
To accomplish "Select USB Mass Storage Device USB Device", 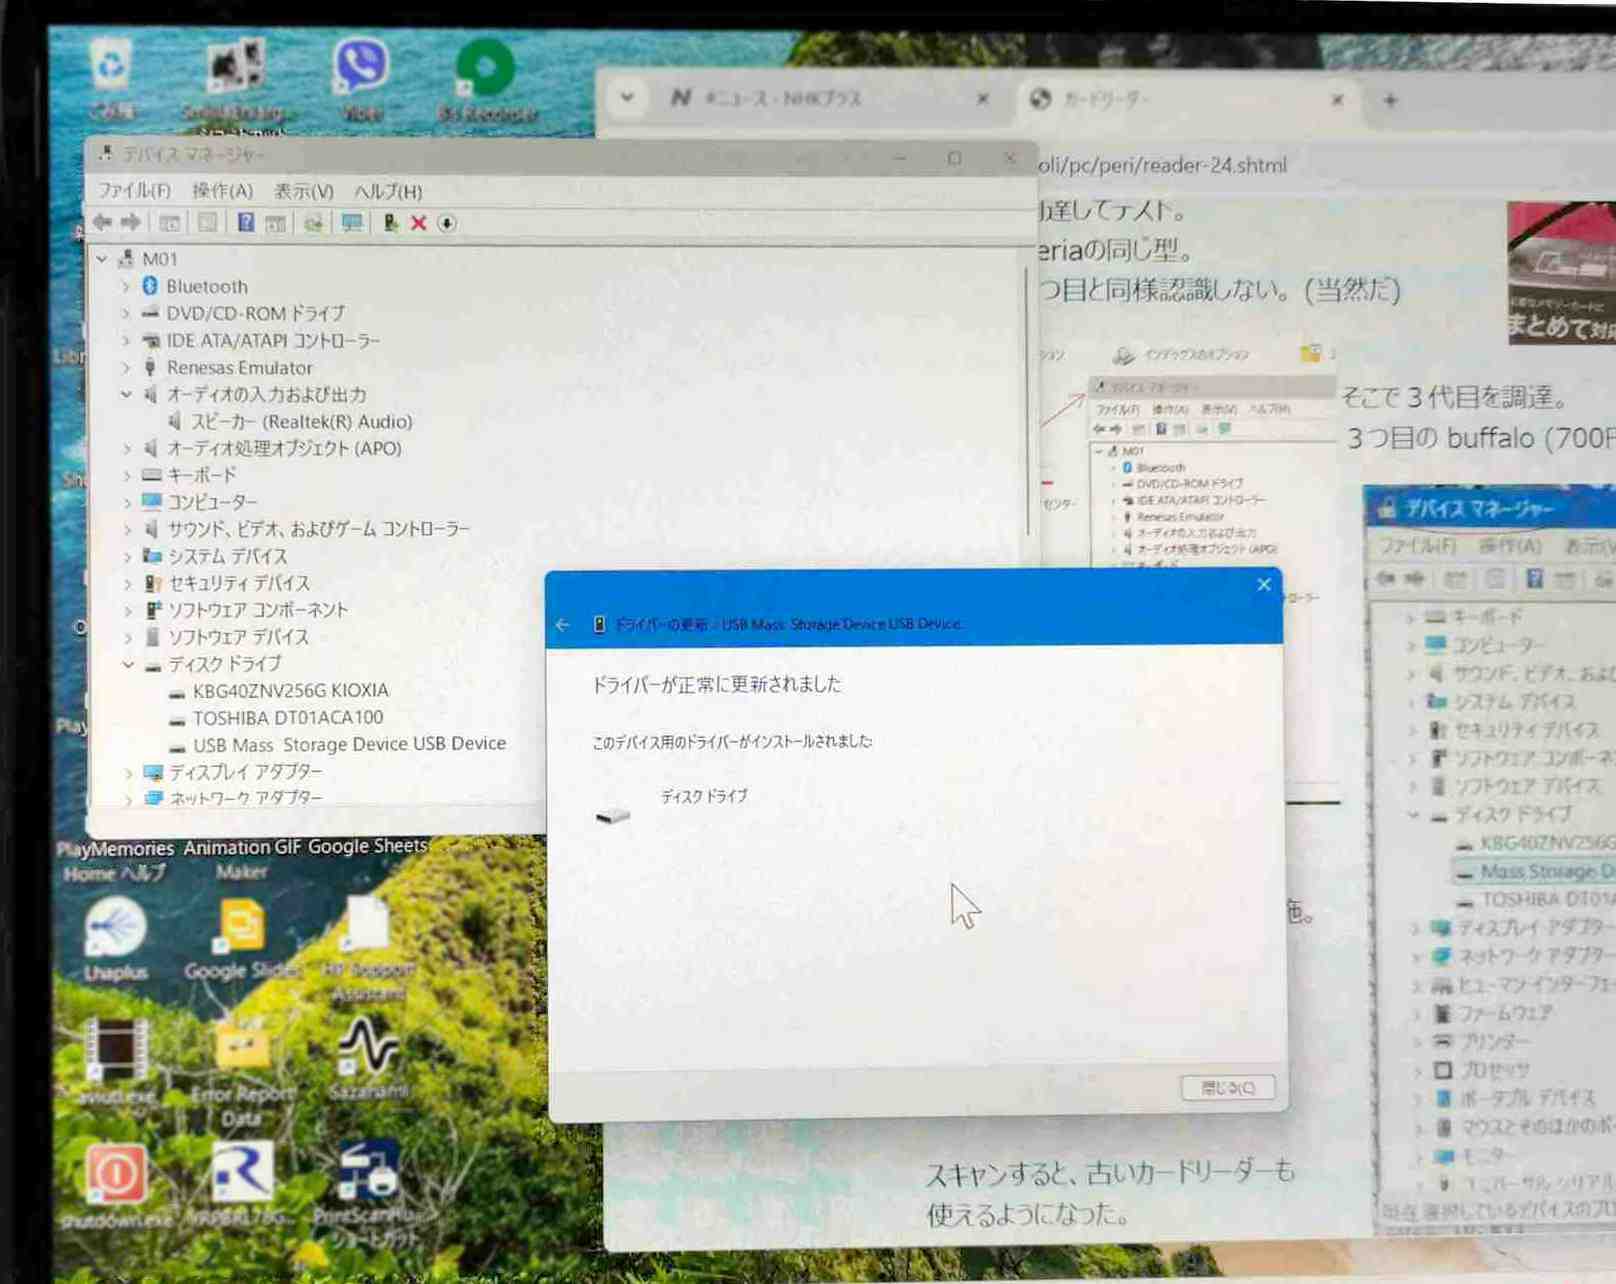I will [x=348, y=744].
